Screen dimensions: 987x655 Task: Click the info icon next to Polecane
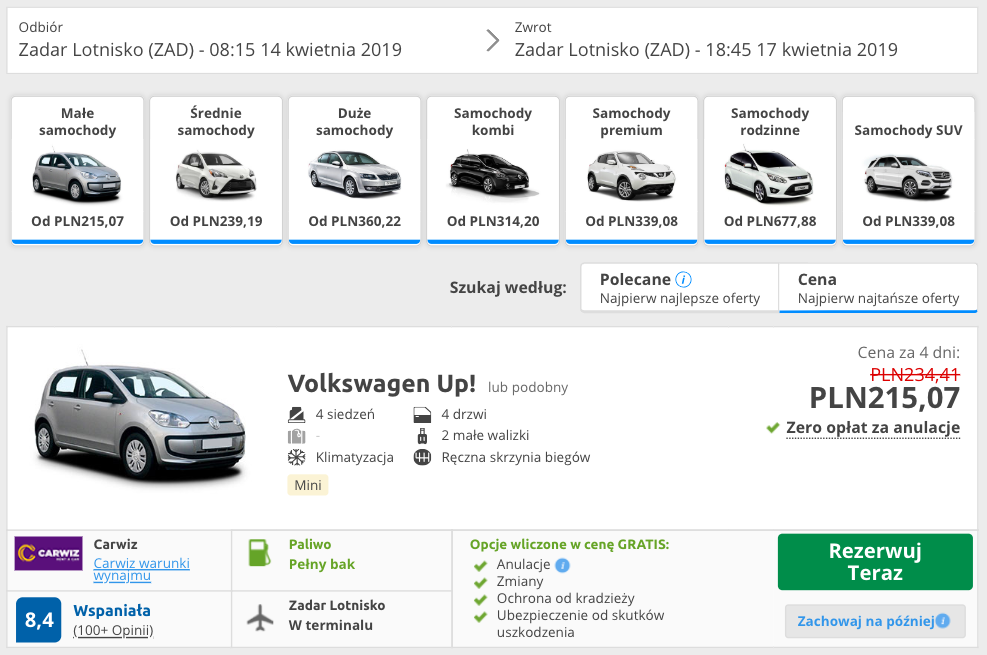point(683,279)
